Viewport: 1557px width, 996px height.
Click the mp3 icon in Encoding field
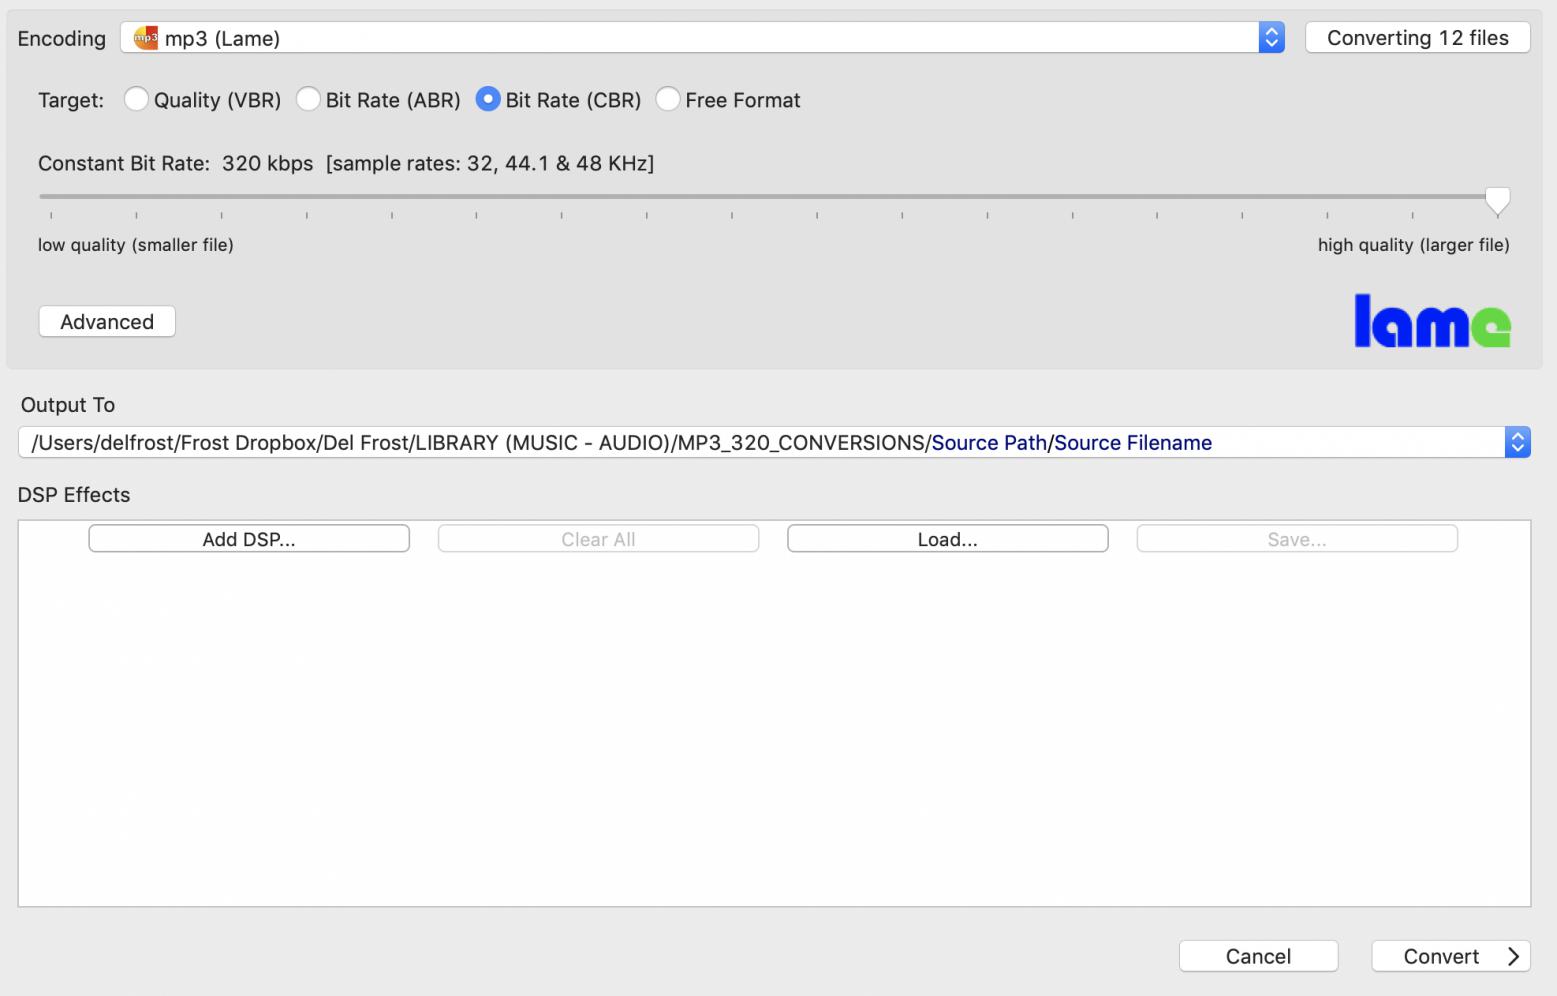146,38
